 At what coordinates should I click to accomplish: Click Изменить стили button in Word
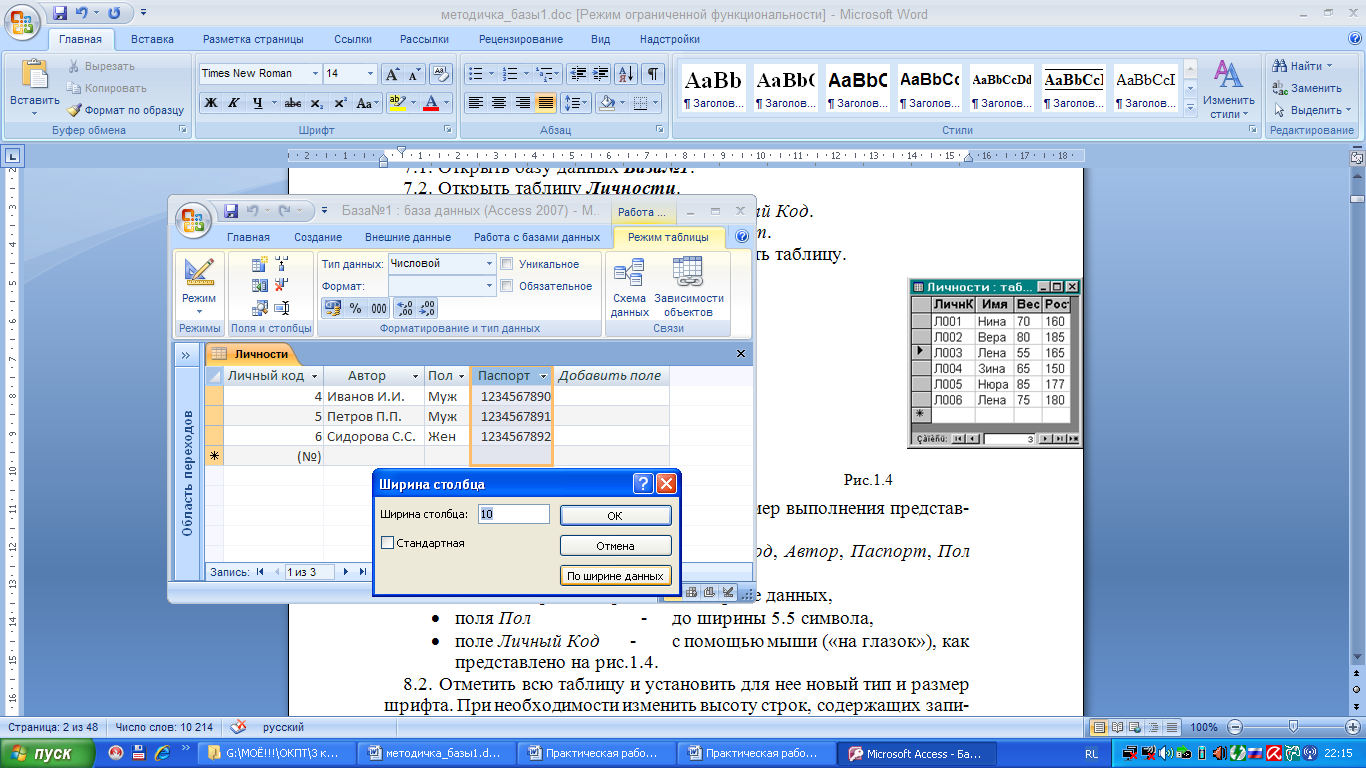[1229, 88]
